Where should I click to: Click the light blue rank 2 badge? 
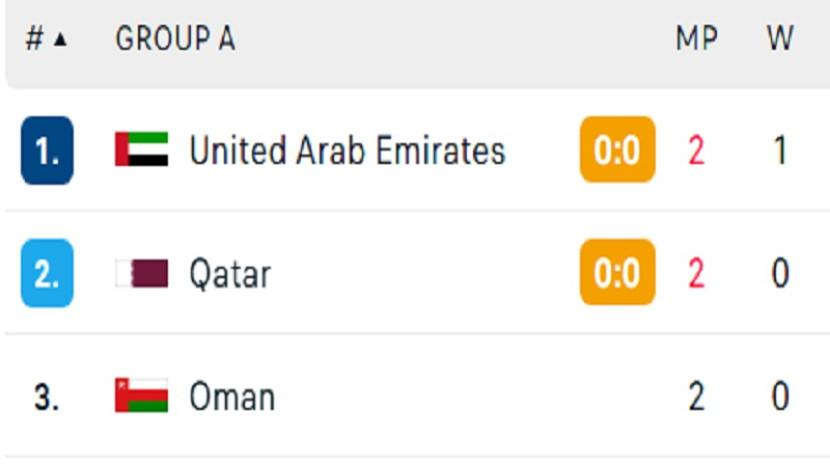47,273
